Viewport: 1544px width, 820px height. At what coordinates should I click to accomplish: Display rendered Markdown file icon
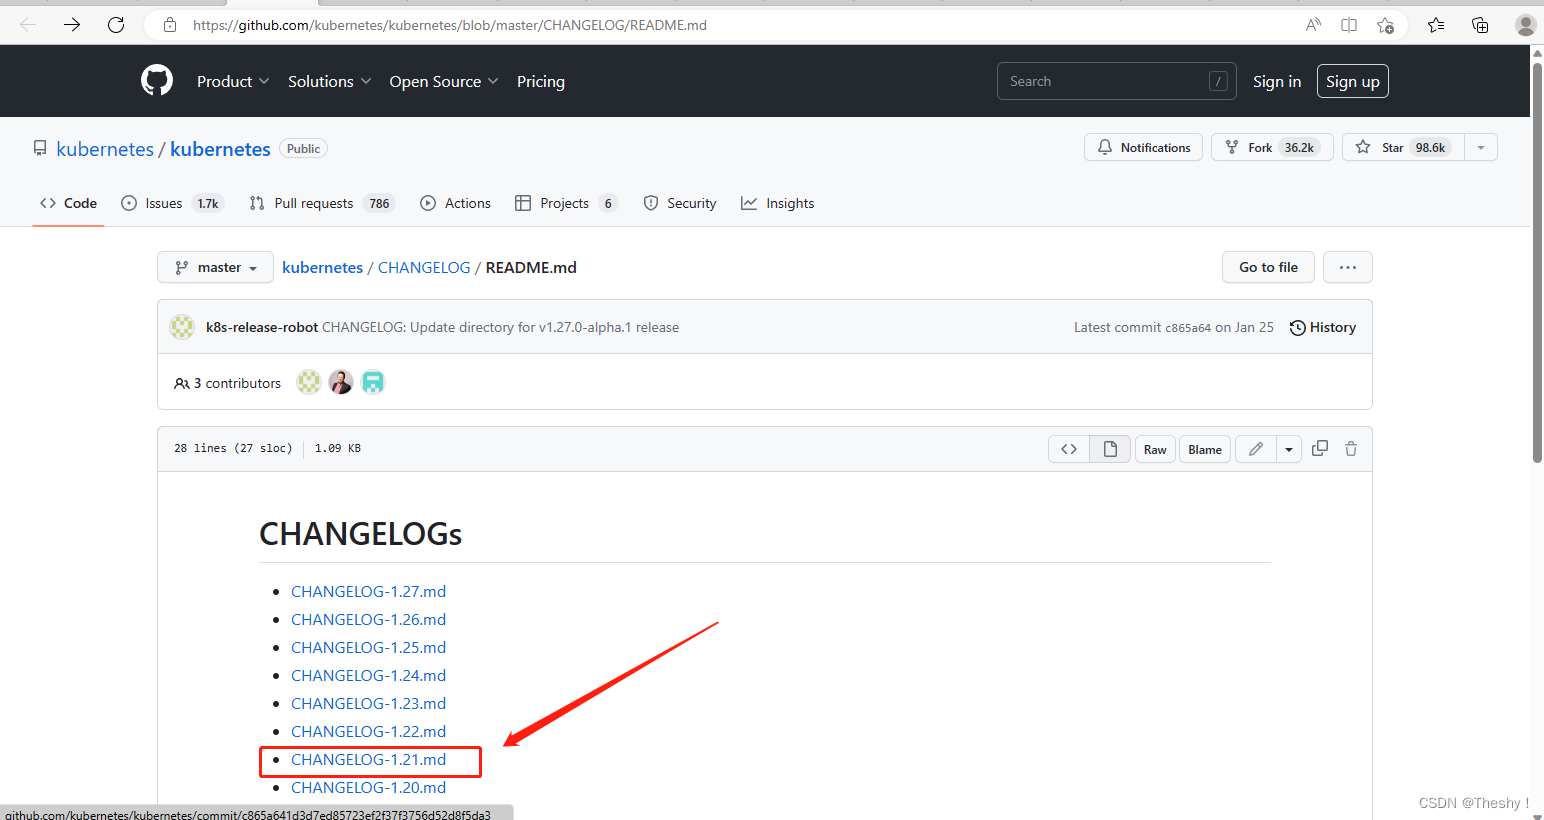click(x=1109, y=449)
